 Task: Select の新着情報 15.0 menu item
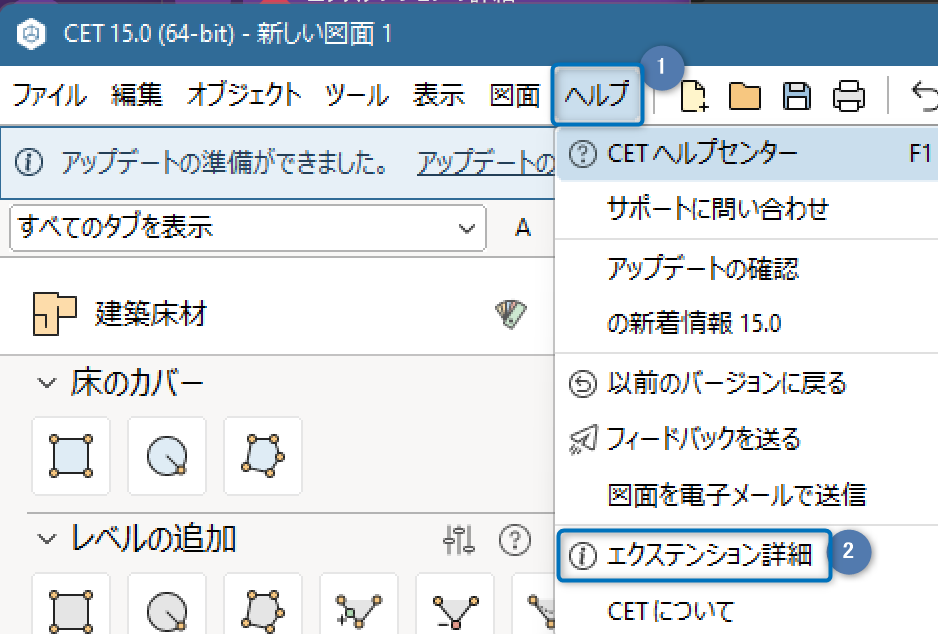point(748,323)
